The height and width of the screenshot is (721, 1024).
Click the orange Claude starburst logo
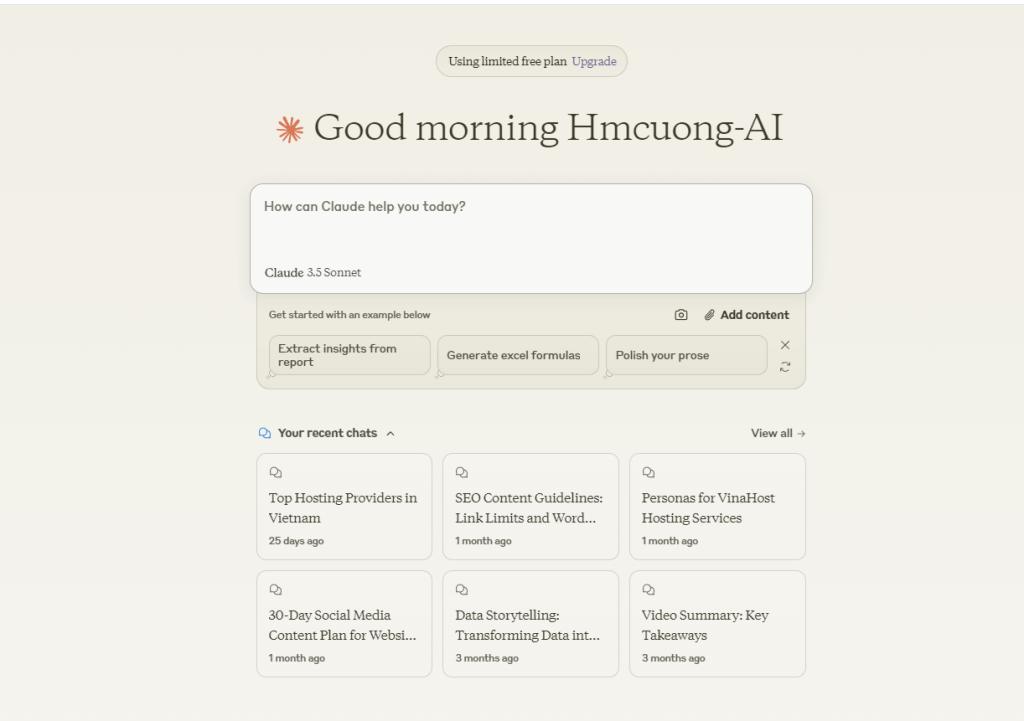(290, 129)
